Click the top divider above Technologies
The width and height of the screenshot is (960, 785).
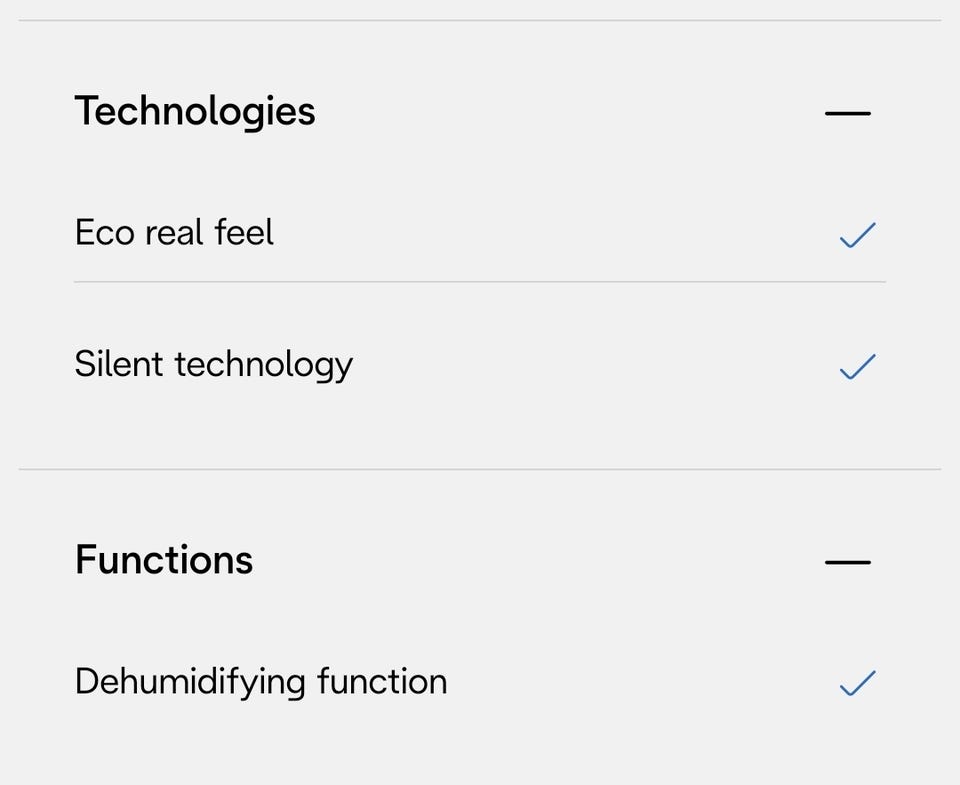coord(480,20)
